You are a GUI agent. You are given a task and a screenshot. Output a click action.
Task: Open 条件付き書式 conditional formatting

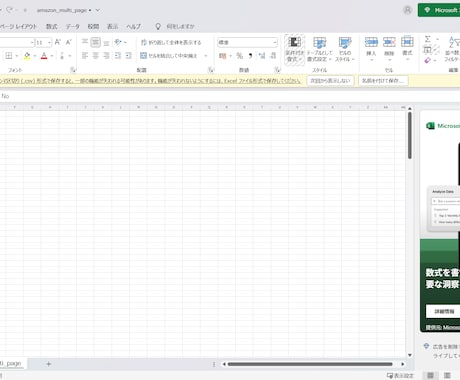click(294, 50)
